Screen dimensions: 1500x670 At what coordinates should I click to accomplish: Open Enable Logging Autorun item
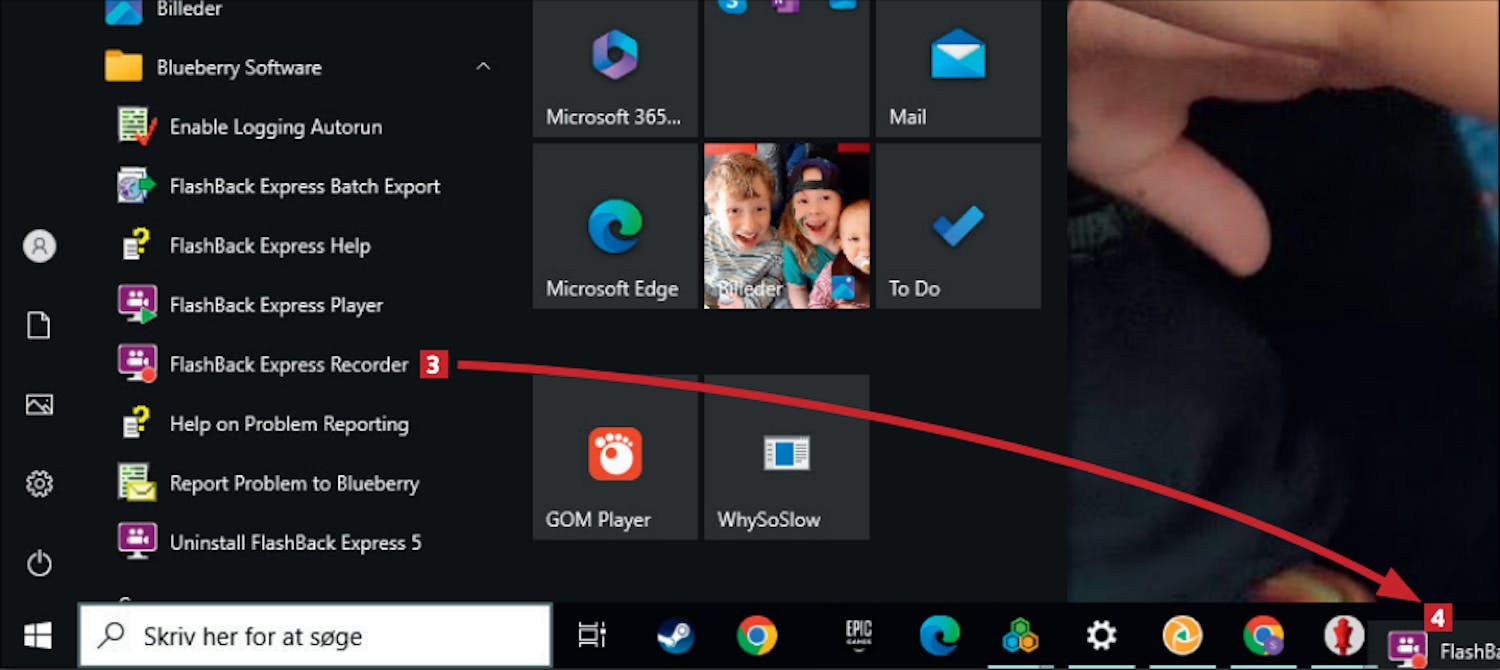[x=275, y=127]
